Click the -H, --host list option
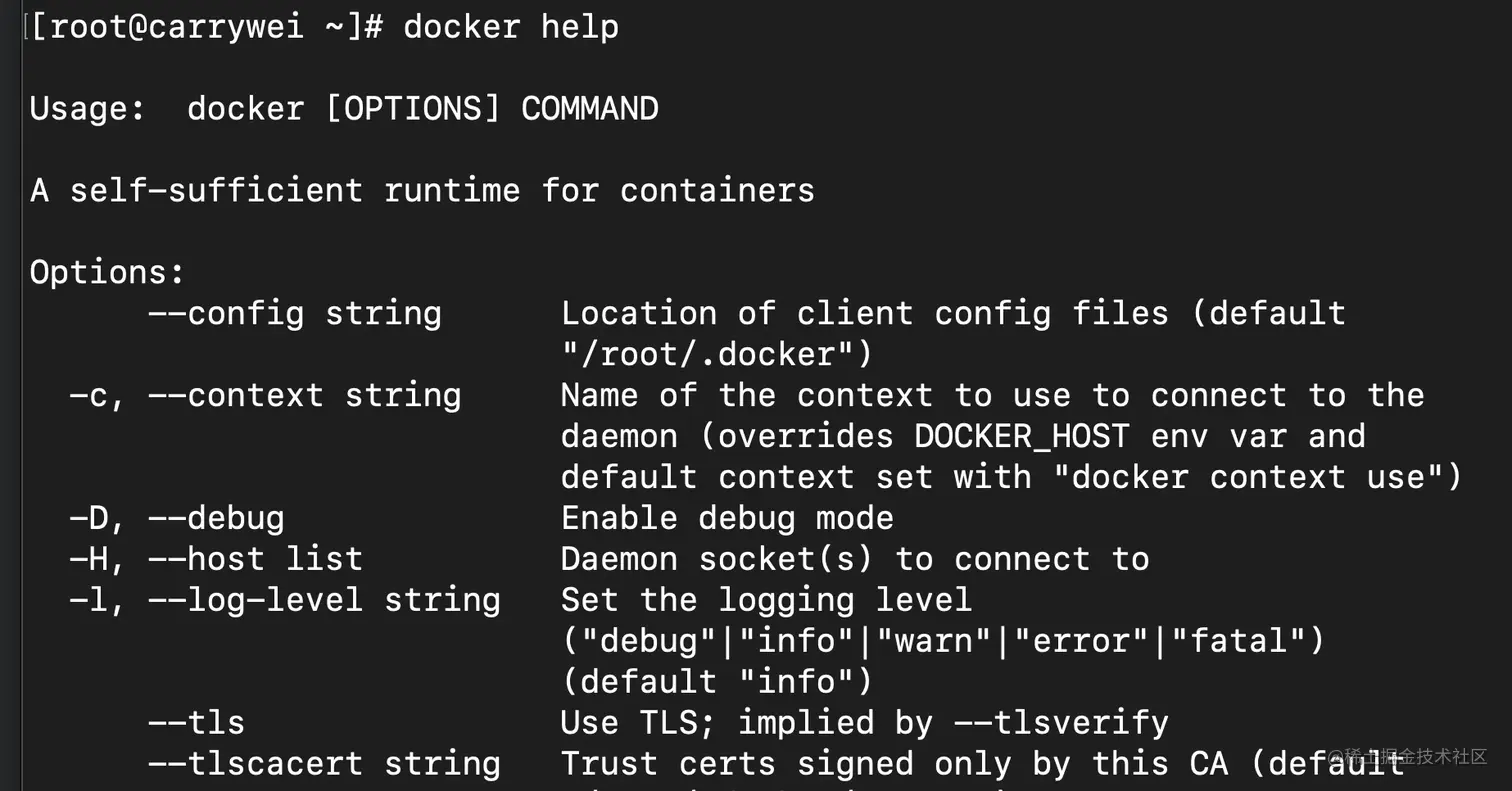1512x791 pixels. tap(216, 559)
